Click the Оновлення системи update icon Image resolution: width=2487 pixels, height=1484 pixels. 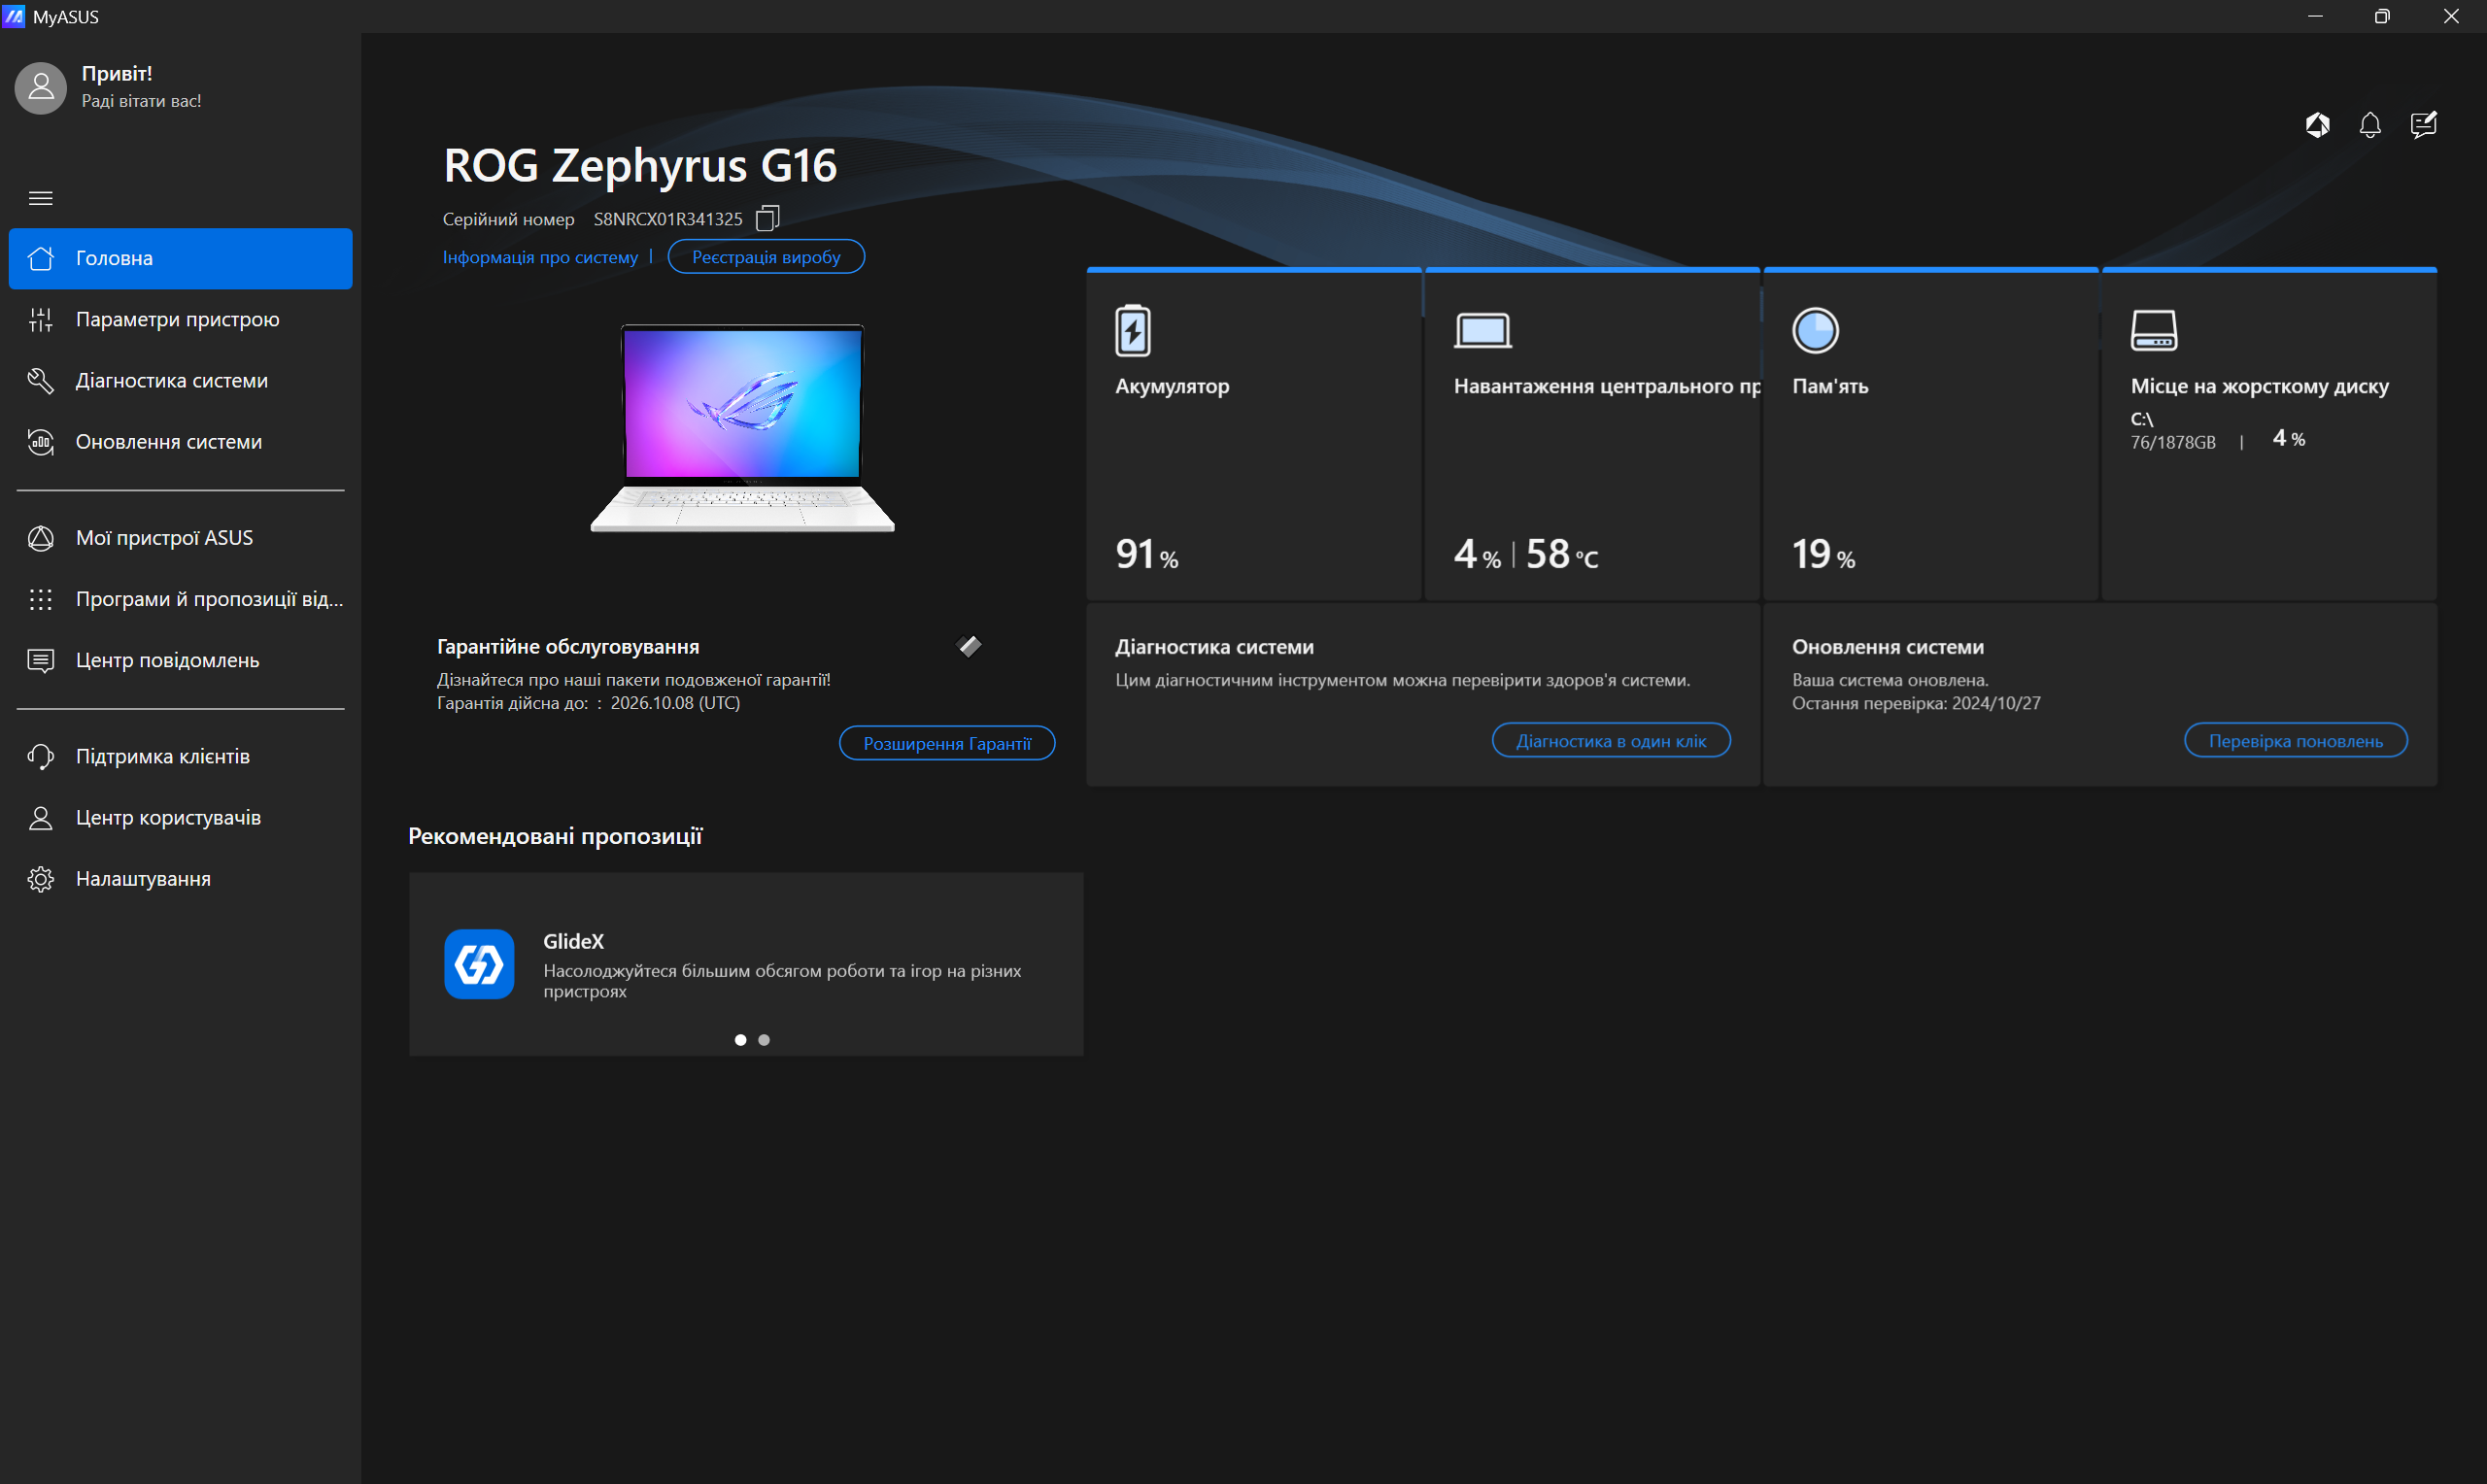(41, 441)
